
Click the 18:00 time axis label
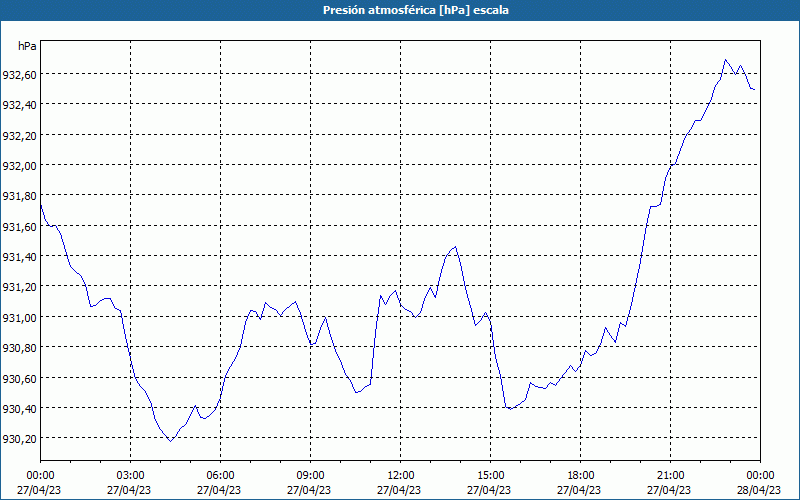(x=580, y=476)
